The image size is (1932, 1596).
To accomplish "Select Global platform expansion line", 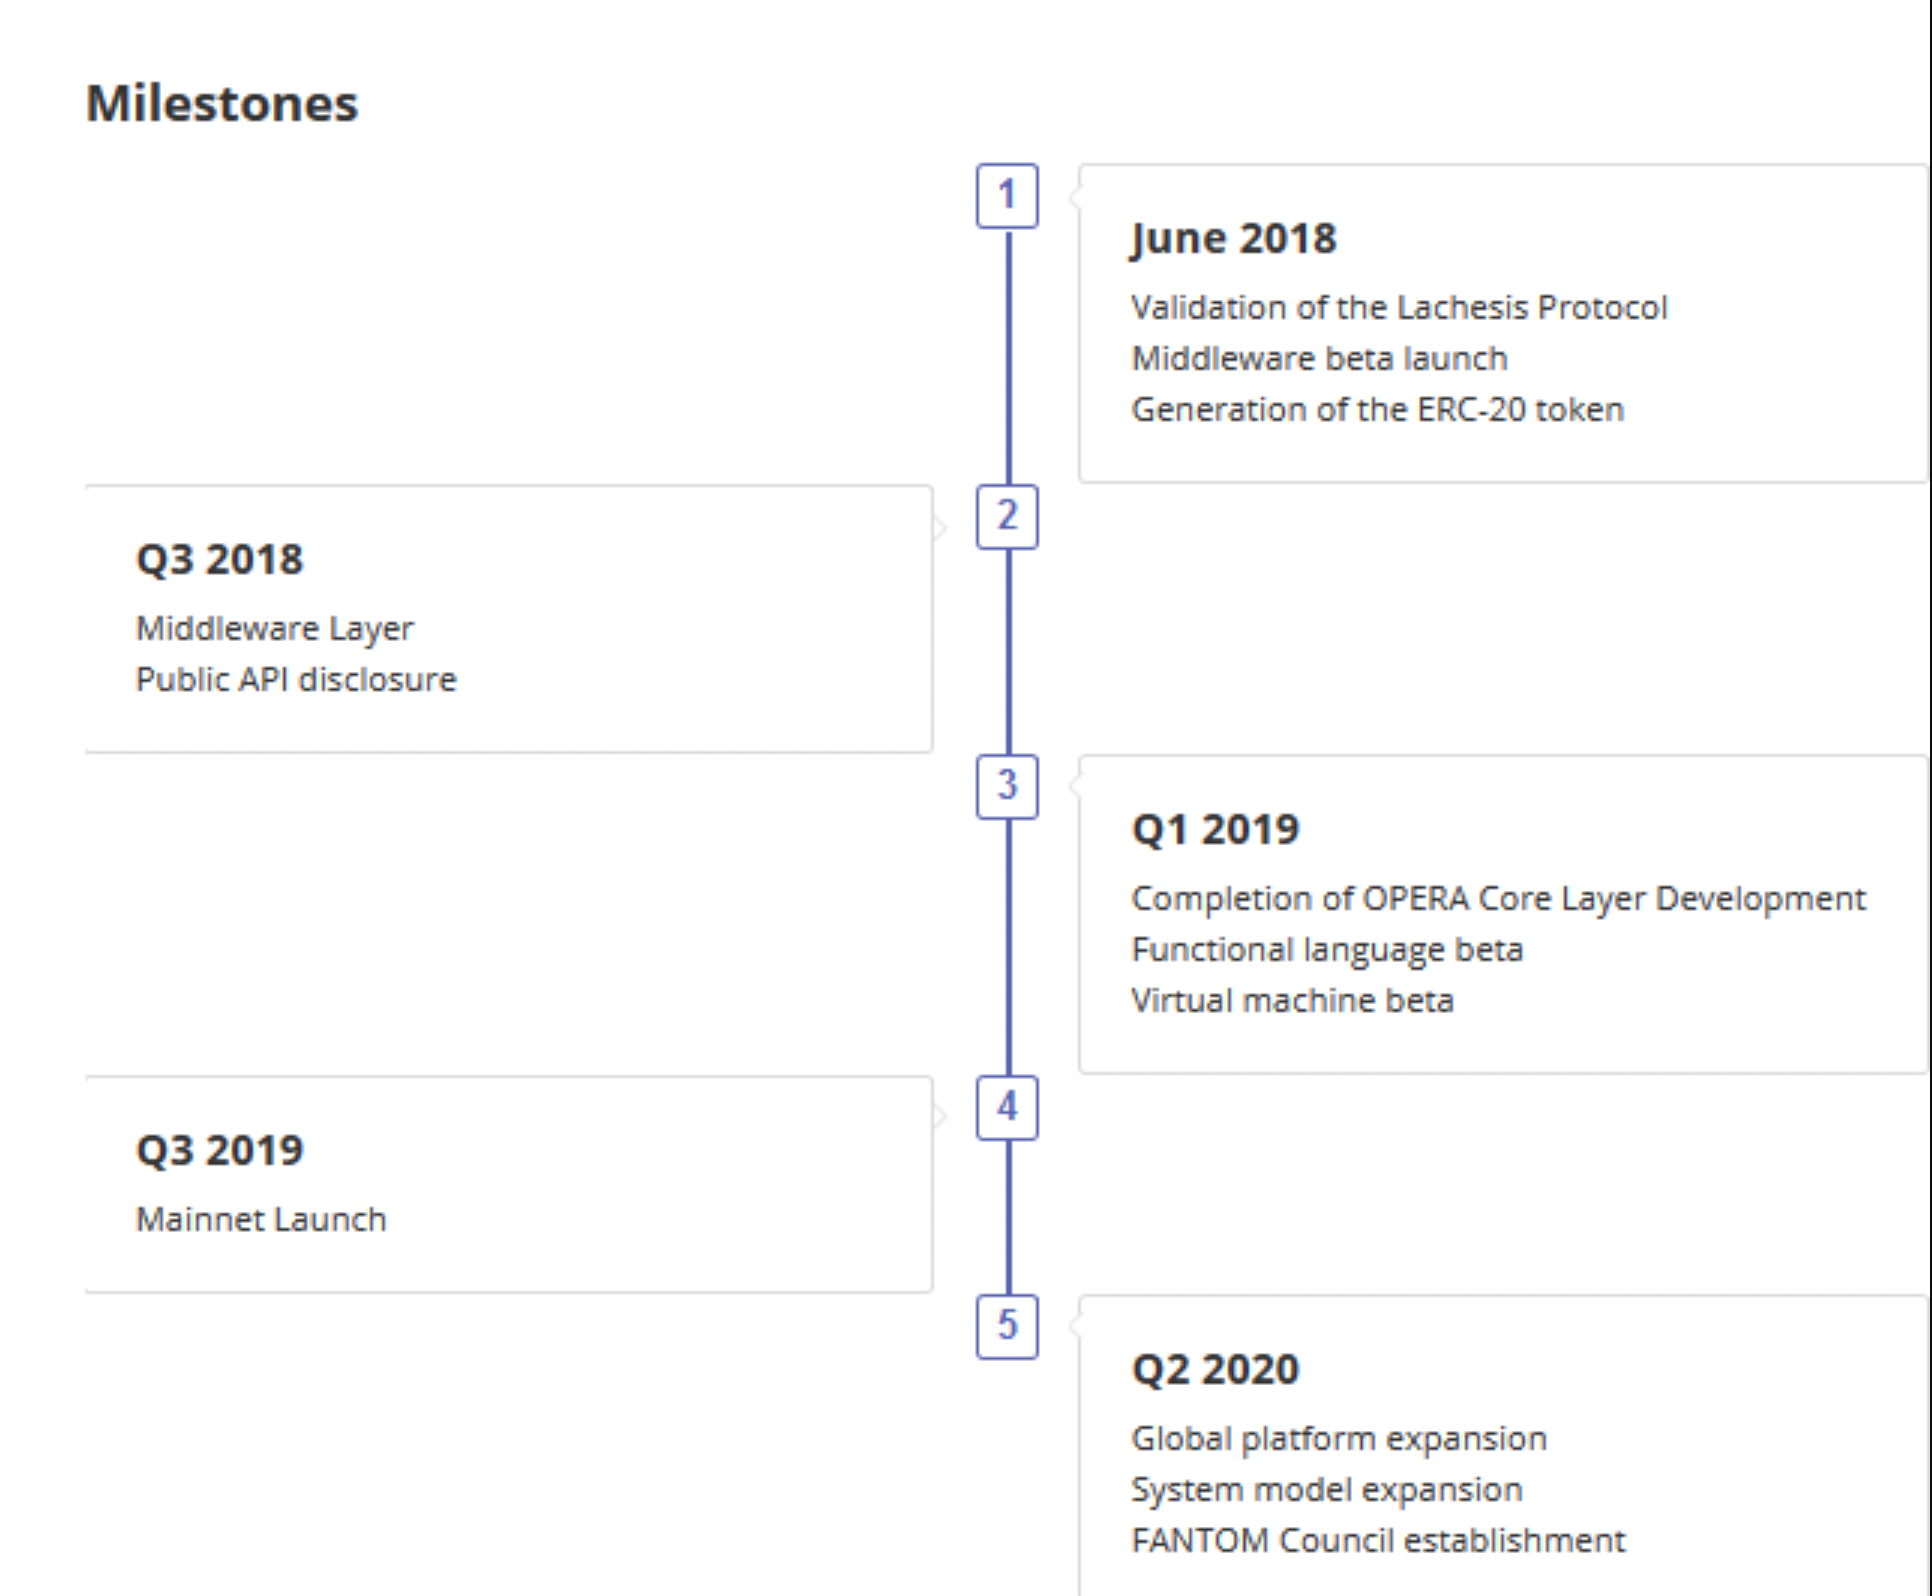I will [x=1339, y=1438].
